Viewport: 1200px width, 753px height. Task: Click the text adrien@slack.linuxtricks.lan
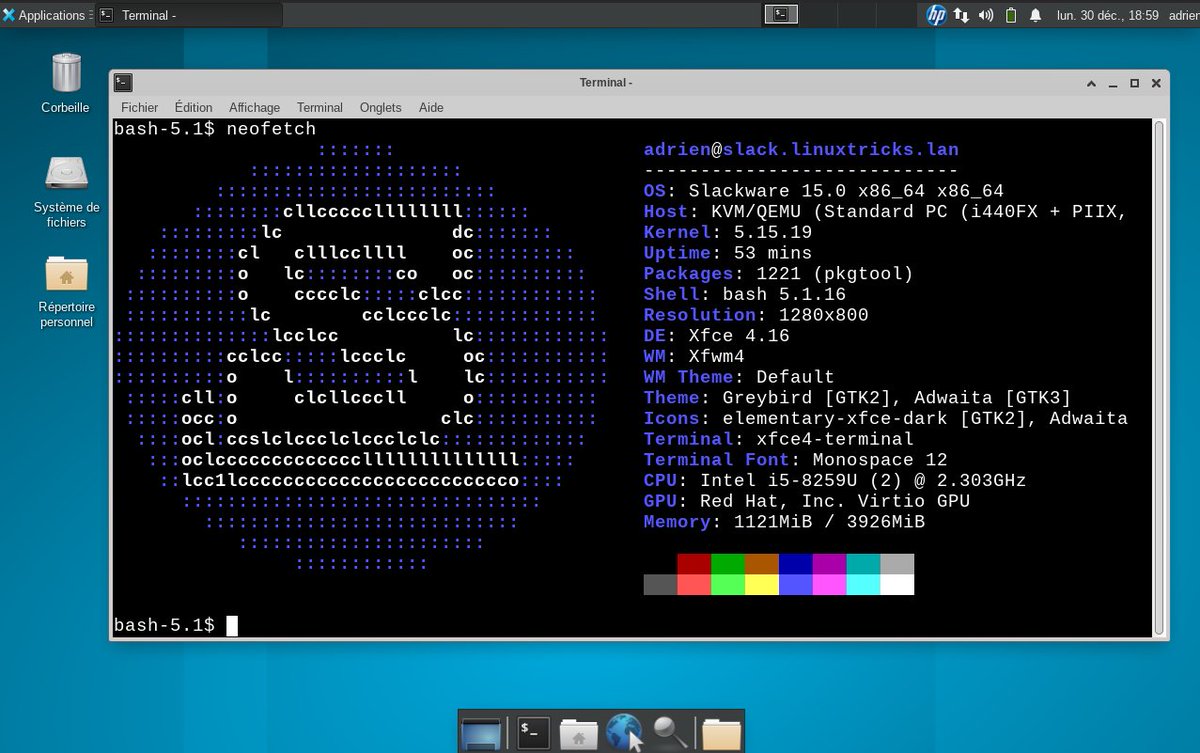tap(801, 150)
